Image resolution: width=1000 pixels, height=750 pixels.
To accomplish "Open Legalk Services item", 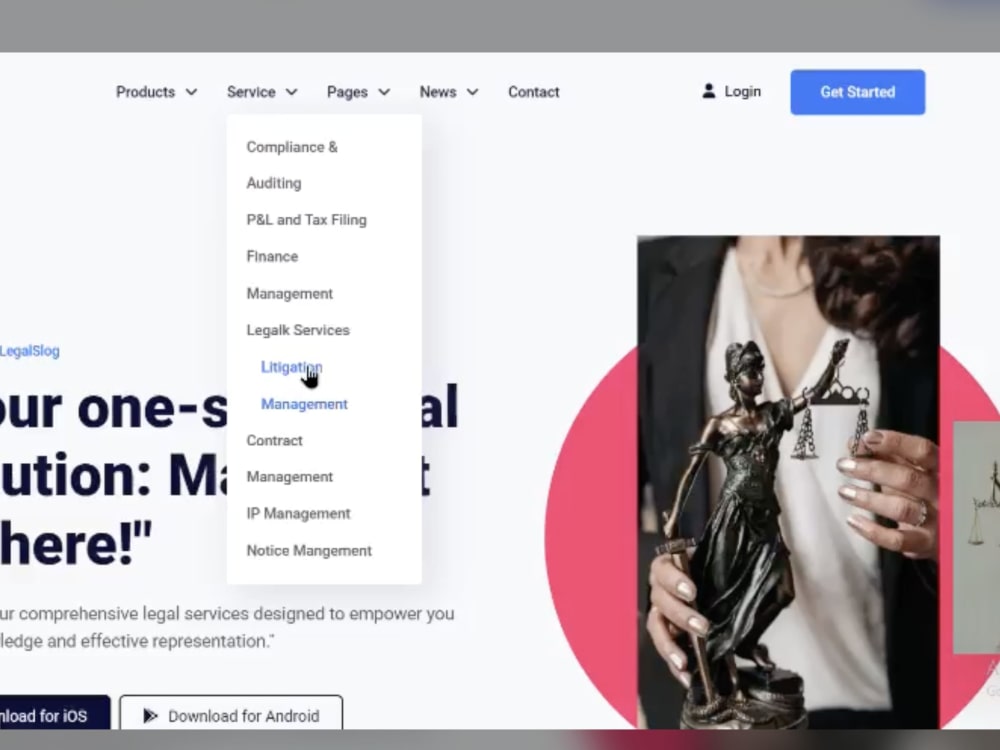I will [298, 330].
